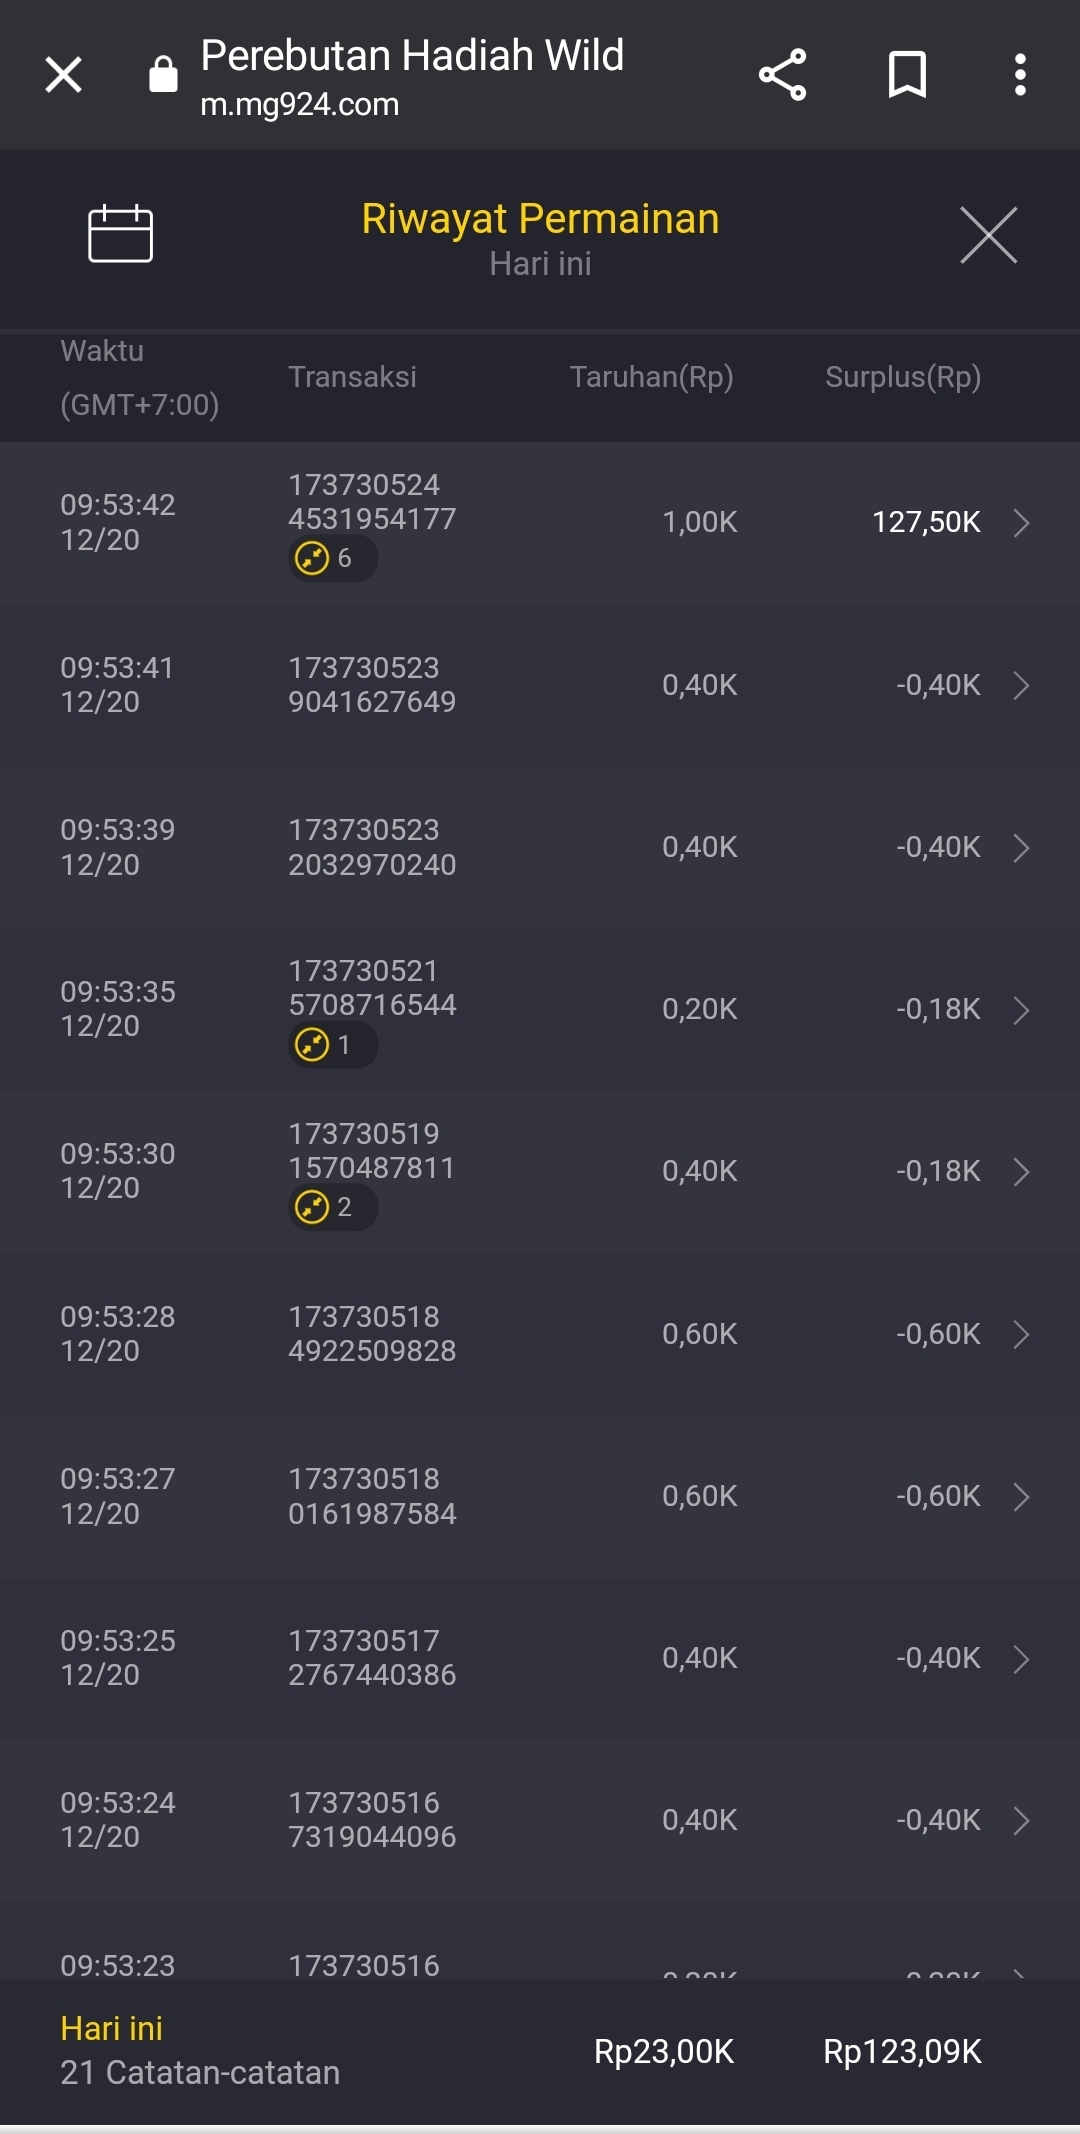Tap the share icon in browser bar

click(782, 75)
